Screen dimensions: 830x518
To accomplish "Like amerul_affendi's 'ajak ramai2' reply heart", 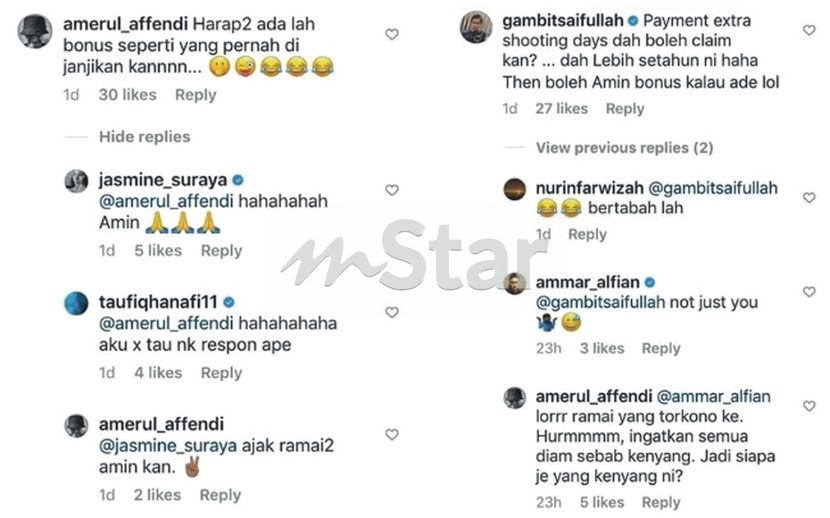I will tap(392, 434).
